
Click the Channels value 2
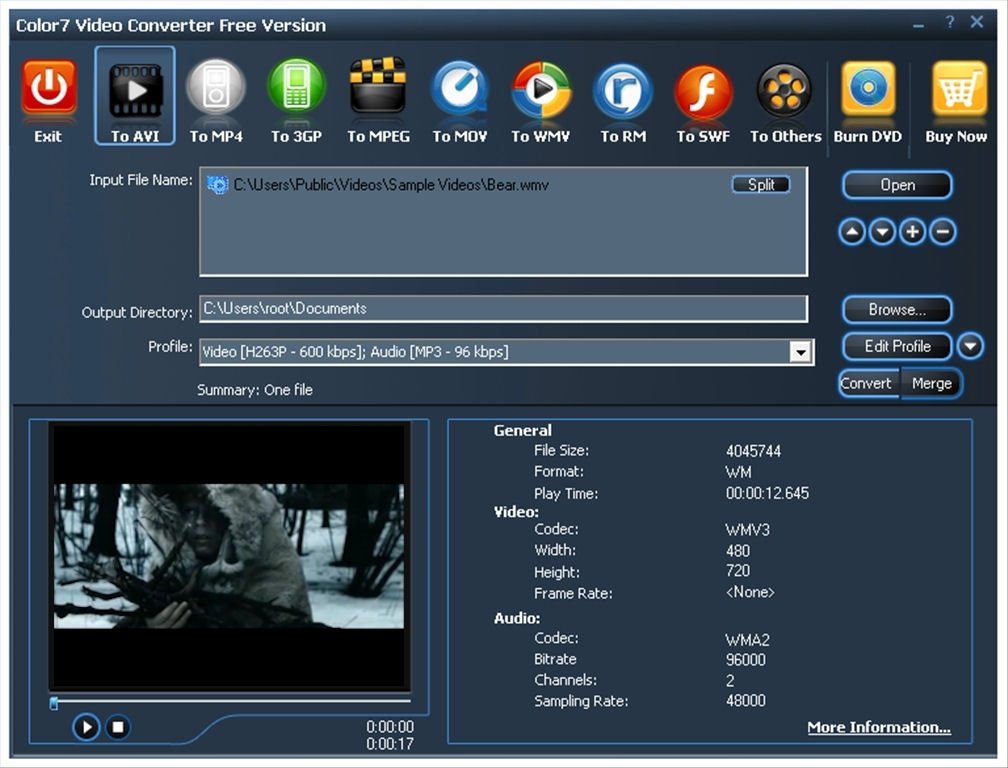pos(730,681)
